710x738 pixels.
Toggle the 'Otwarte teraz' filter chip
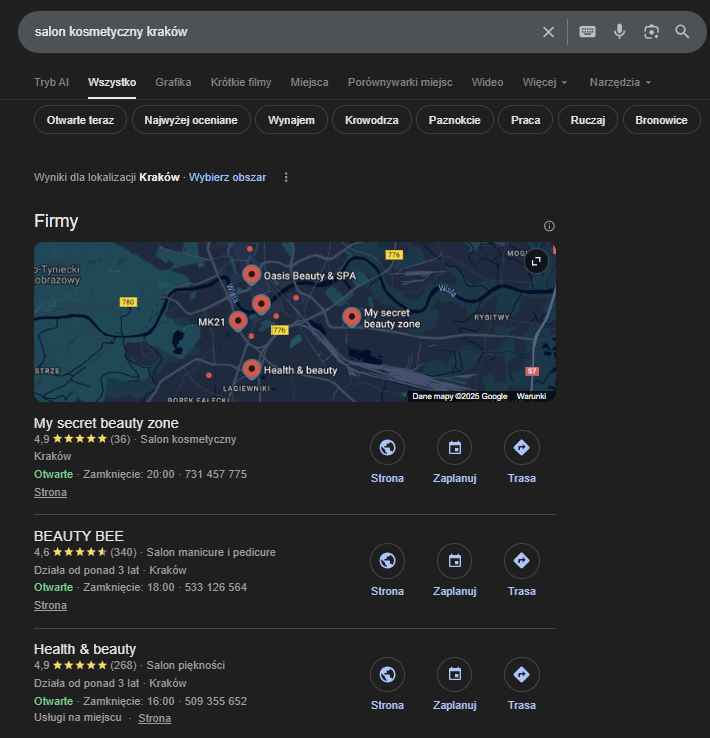[80, 120]
